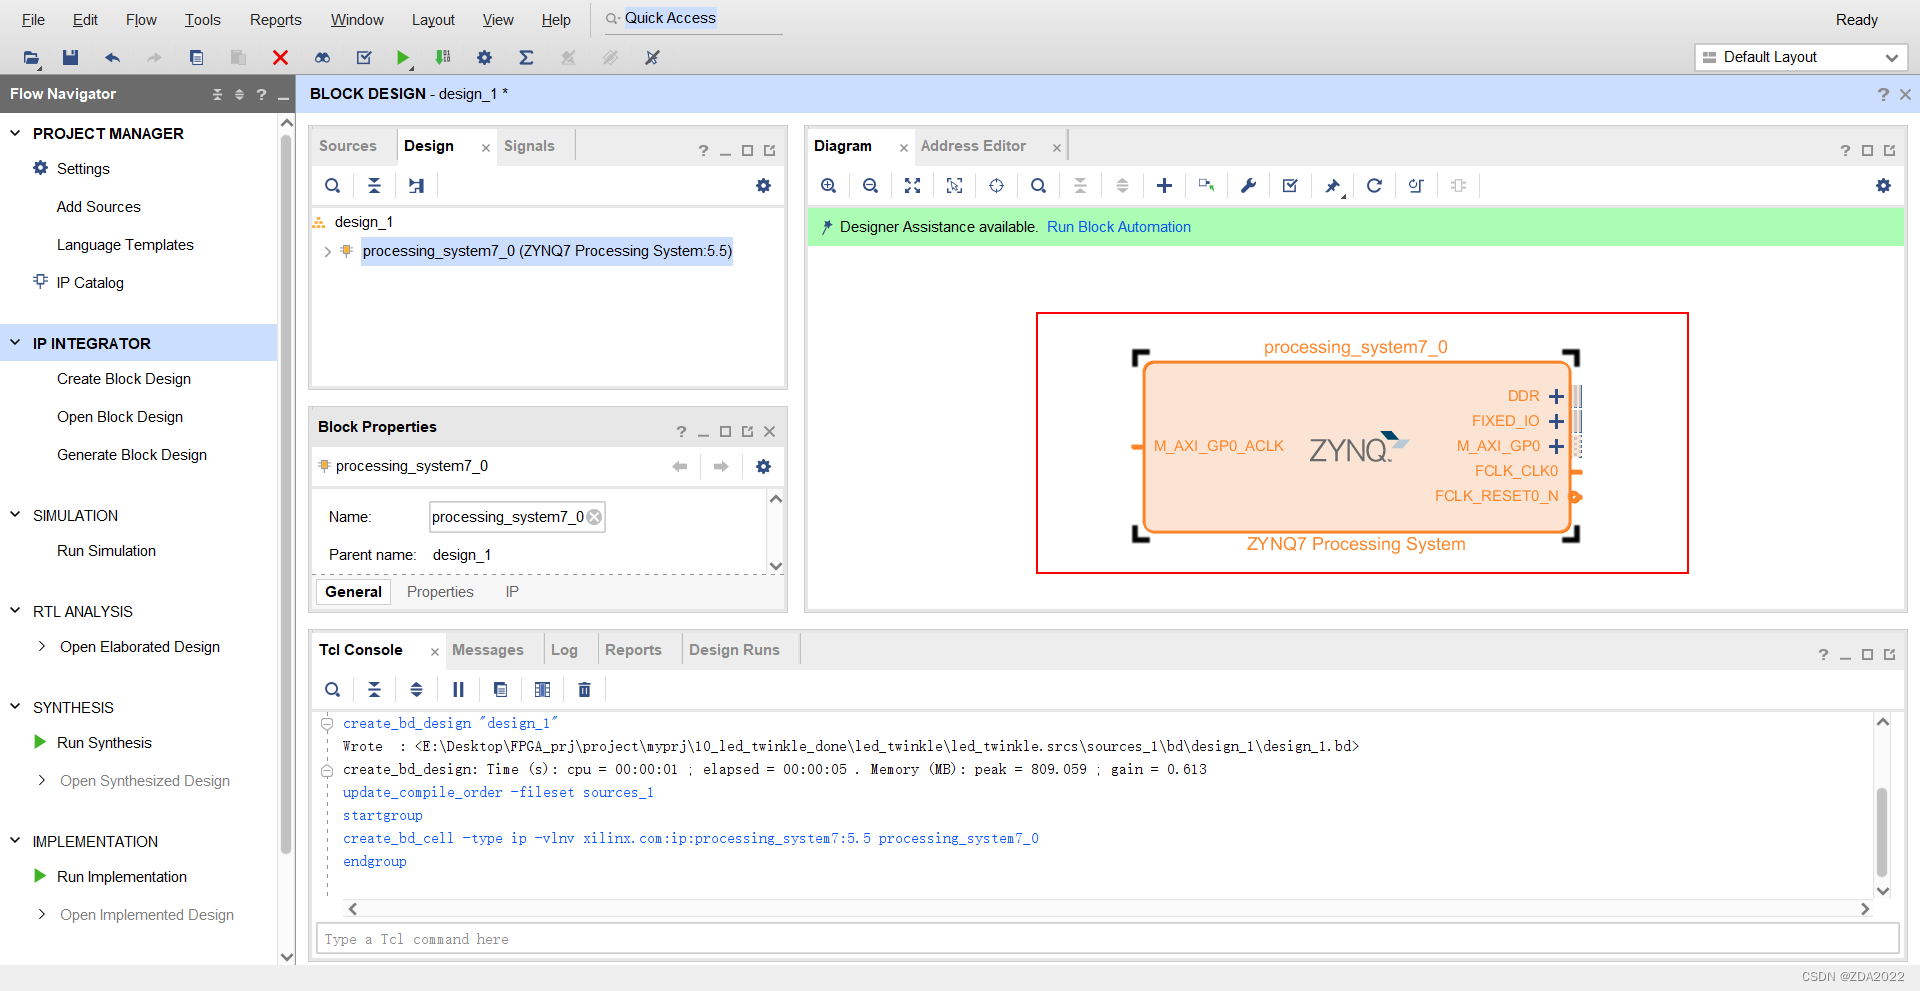Screen dimensions: 1920x991
Task: Collapse the IP INTEGRATOR section
Action: 15,343
